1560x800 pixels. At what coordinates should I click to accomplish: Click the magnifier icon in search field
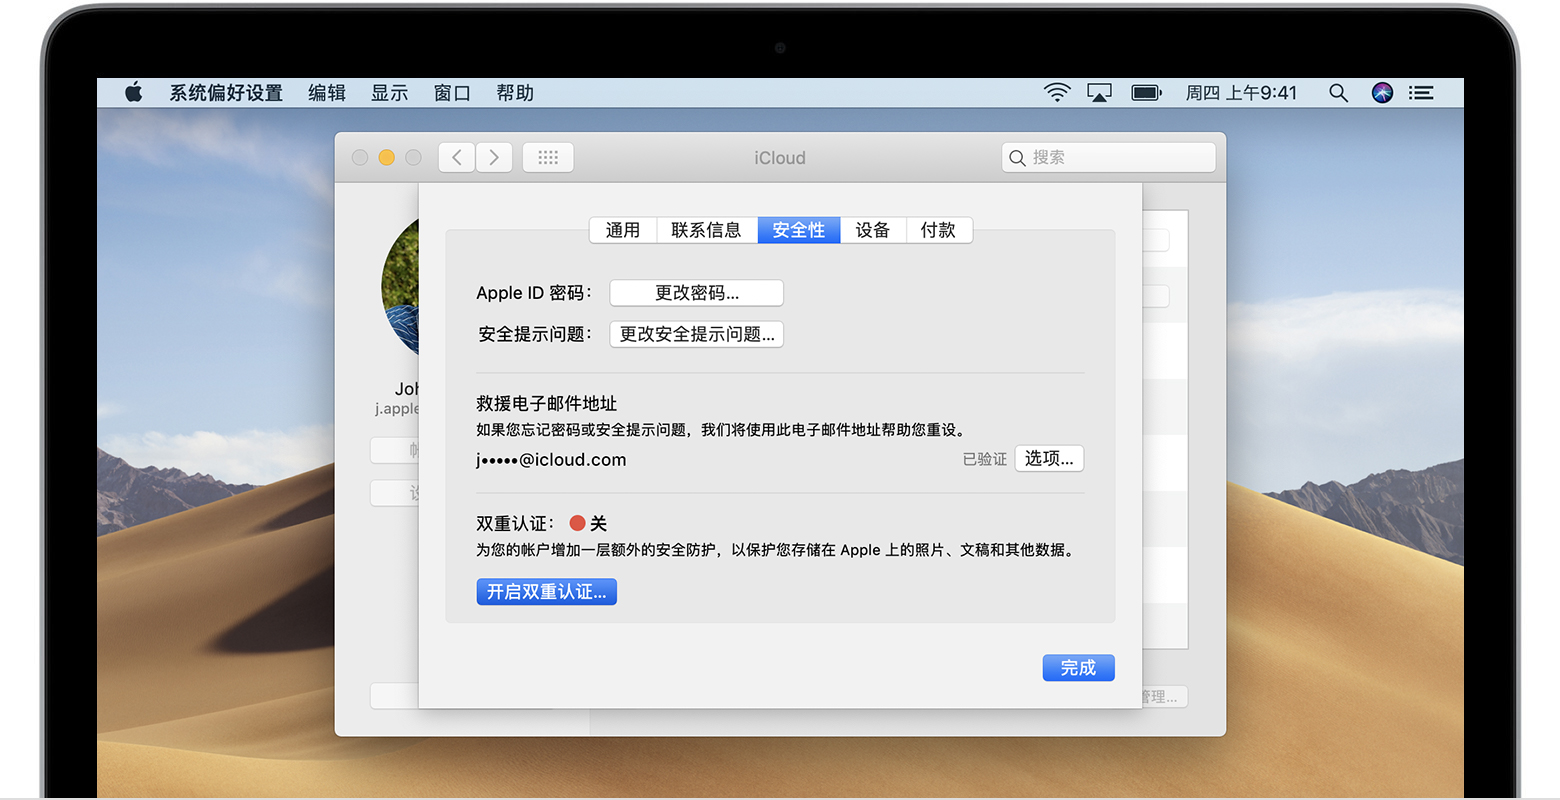tap(1017, 158)
